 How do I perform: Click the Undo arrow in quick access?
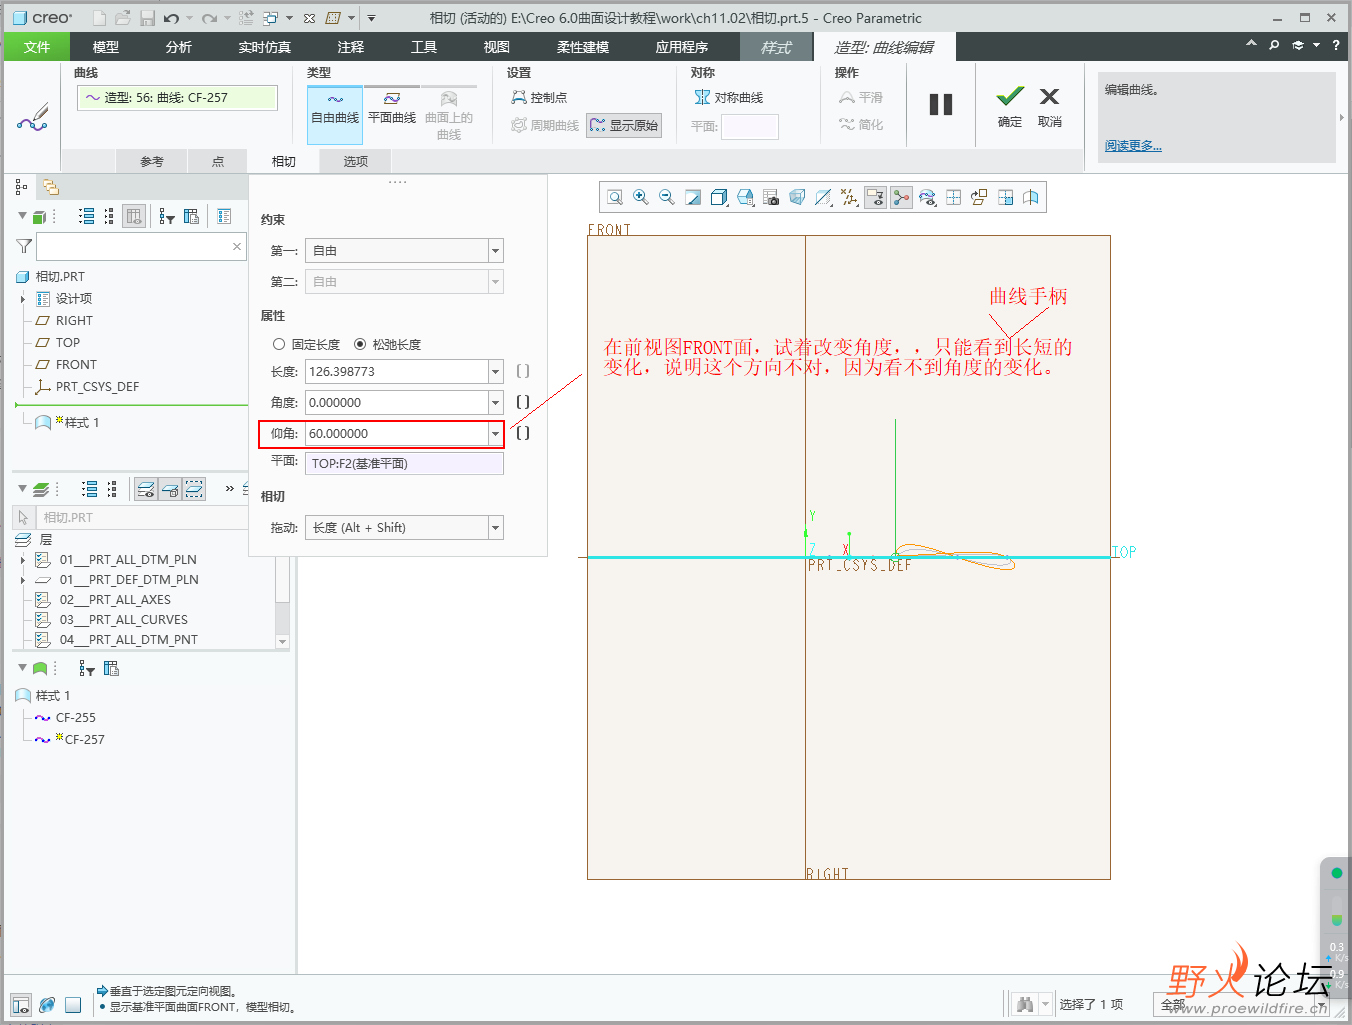[172, 18]
